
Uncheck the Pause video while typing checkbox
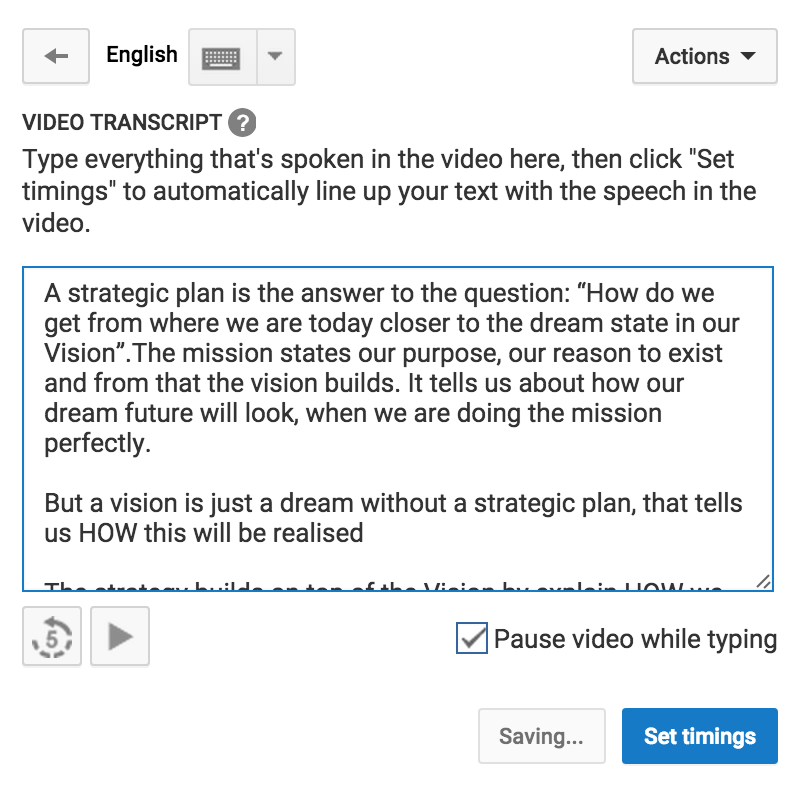(x=471, y=638)
